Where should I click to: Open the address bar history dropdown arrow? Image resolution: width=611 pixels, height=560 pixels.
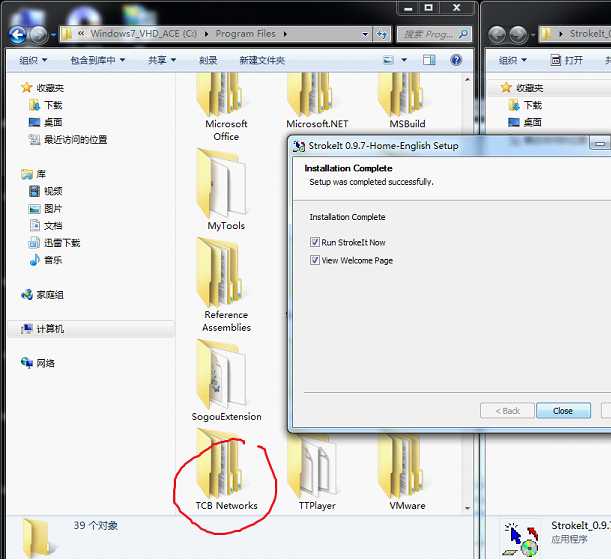click(365, 35)
